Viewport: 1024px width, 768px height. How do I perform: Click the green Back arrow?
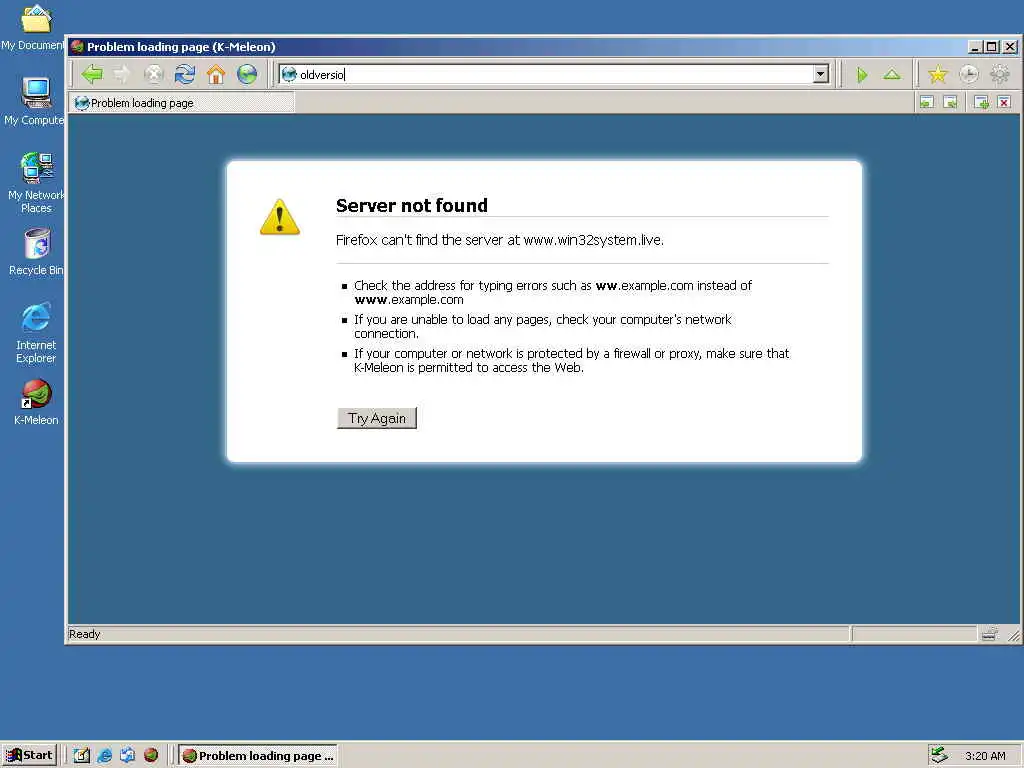92,74
